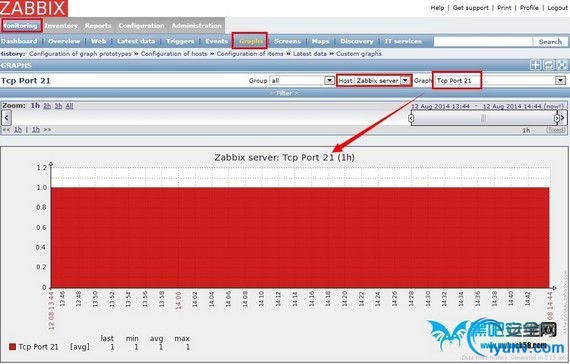Open history link Configuration of graph prototypes
The height and width of the screenshot is (364, 570).
coord(80,54)
